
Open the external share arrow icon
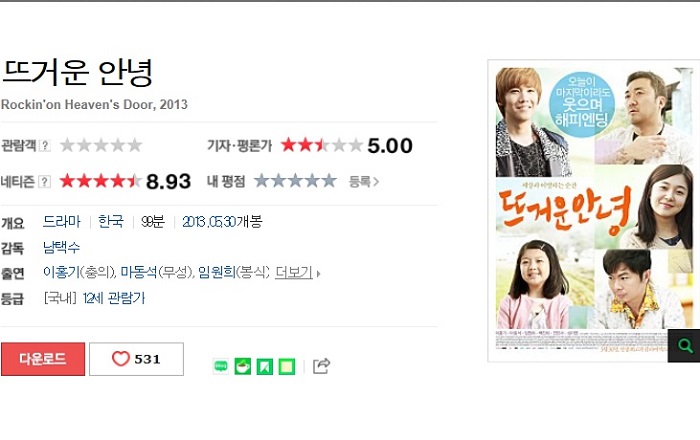pyautogui.click(x=321, y=366)
